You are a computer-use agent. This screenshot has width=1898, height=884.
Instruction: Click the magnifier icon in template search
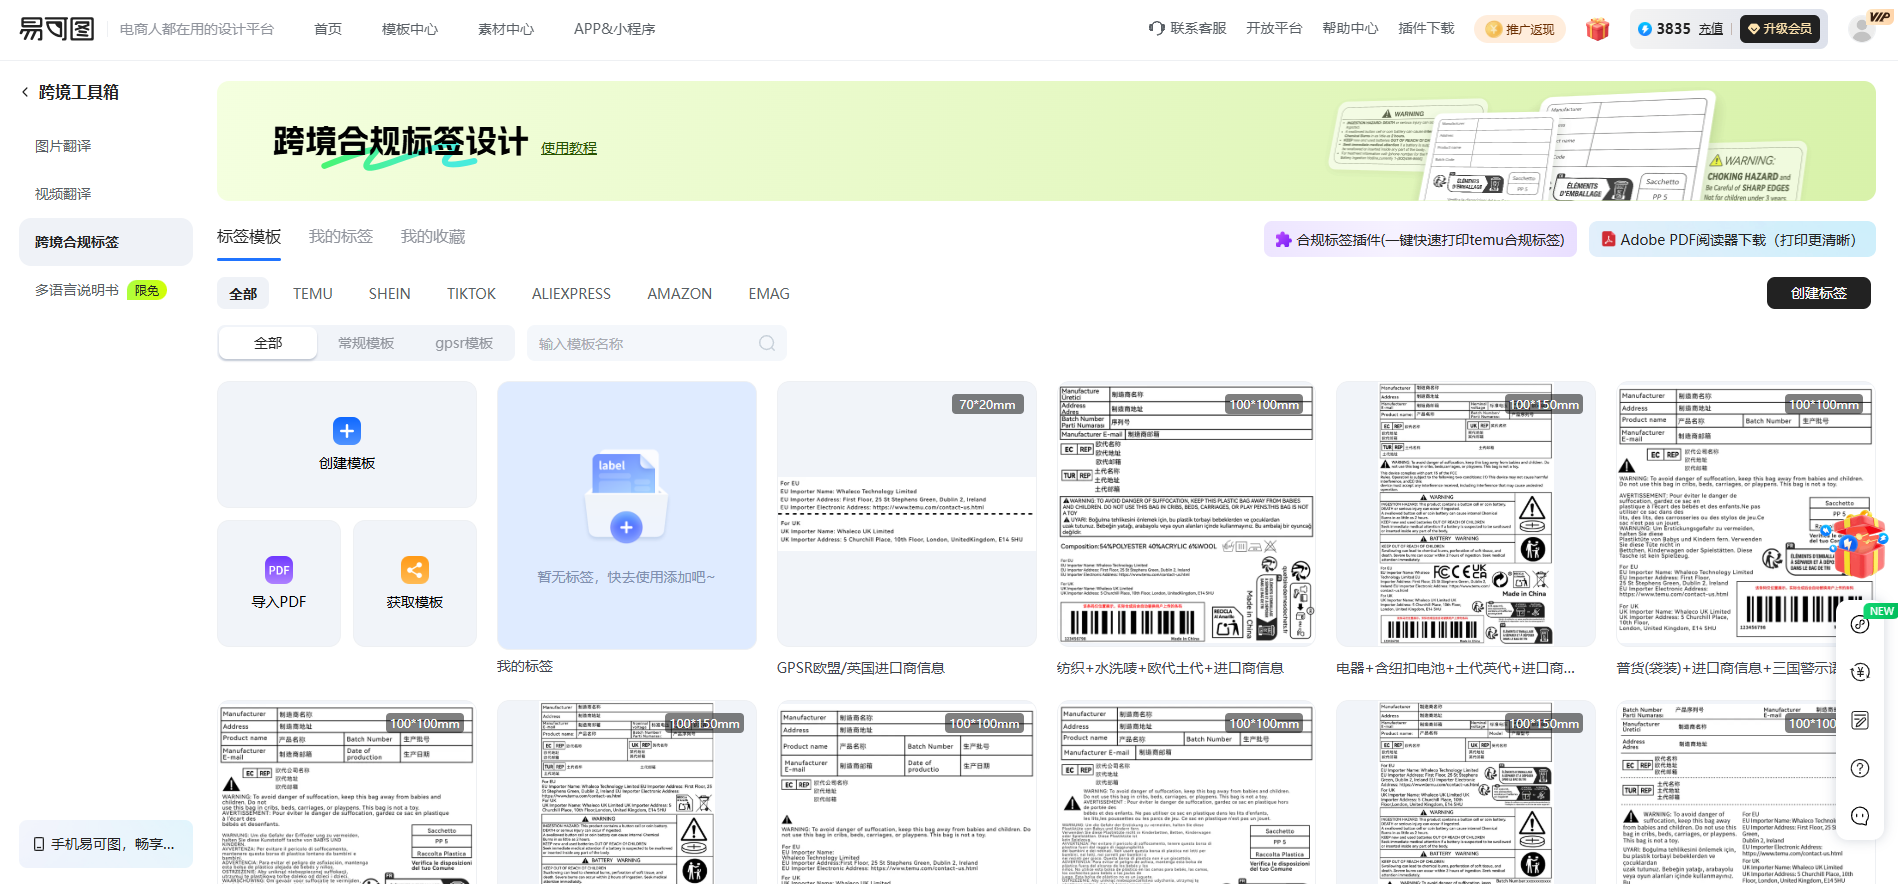coord(767,343)
